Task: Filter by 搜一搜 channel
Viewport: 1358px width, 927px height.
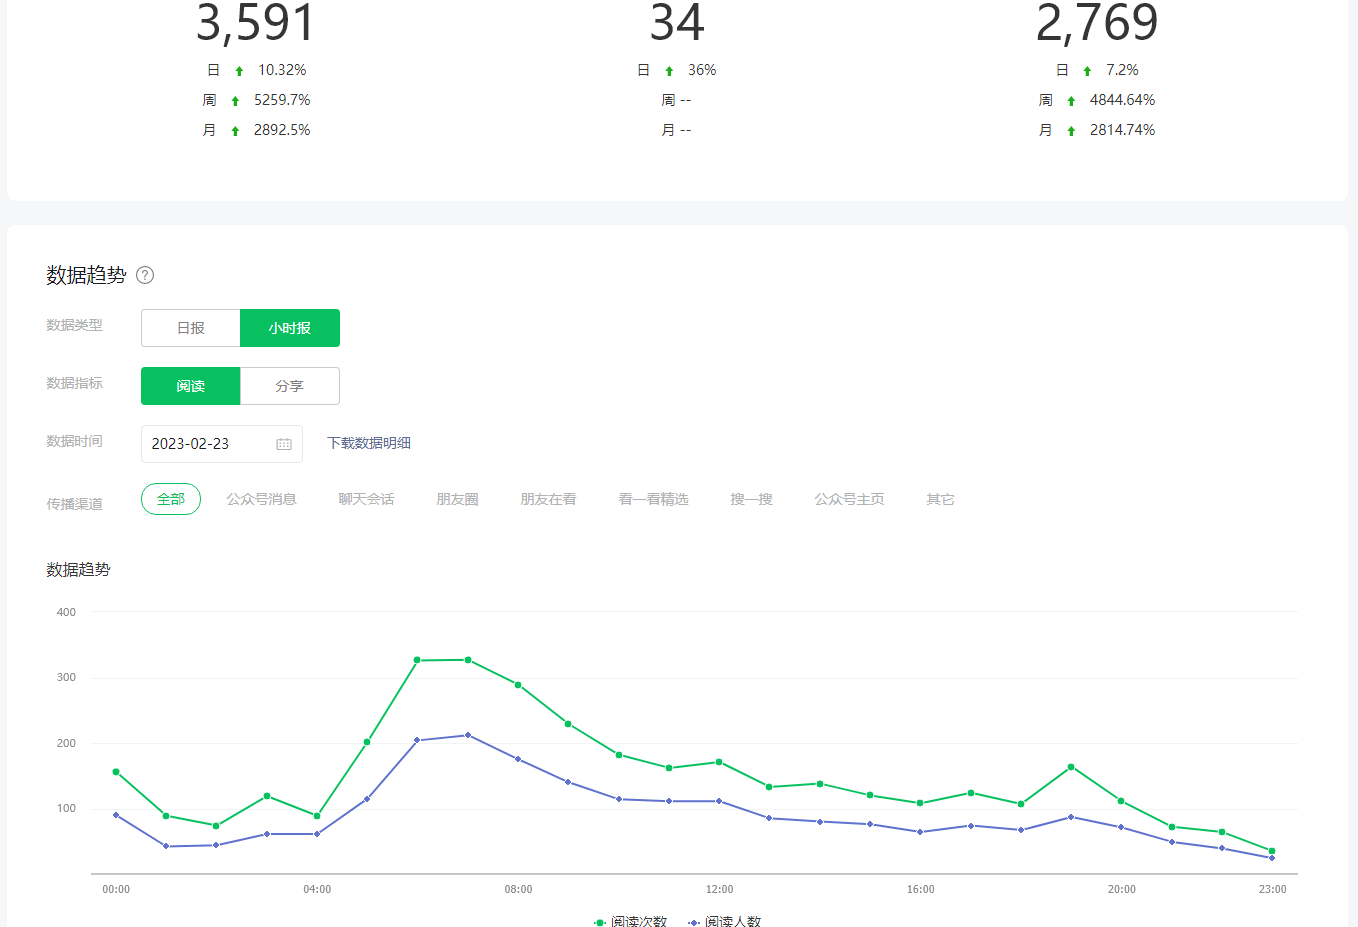Action: coord(751,499)
